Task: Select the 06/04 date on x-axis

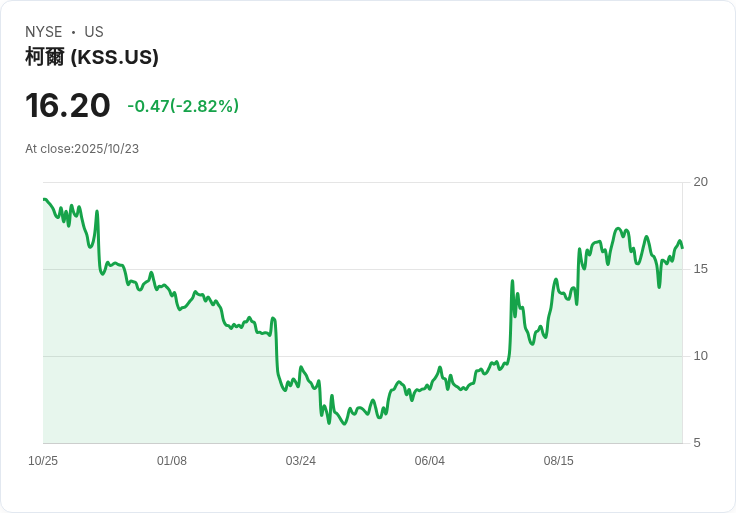Action: coord(430,461)
